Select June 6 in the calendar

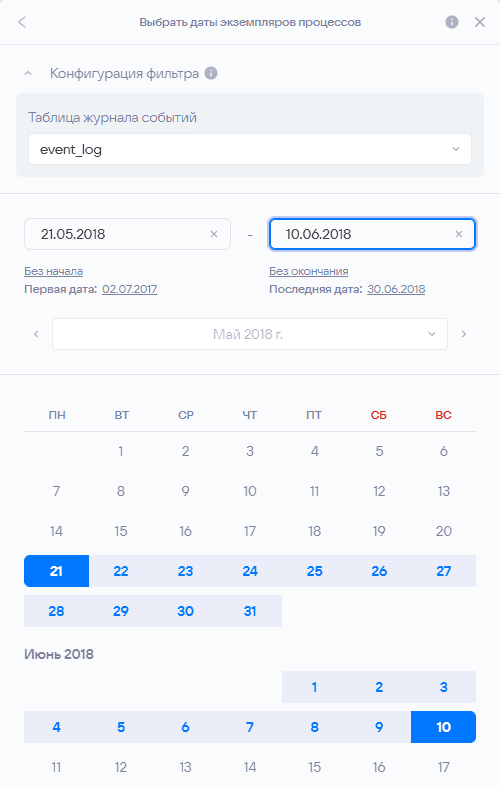pyautogui.click(x=185, y=727)
